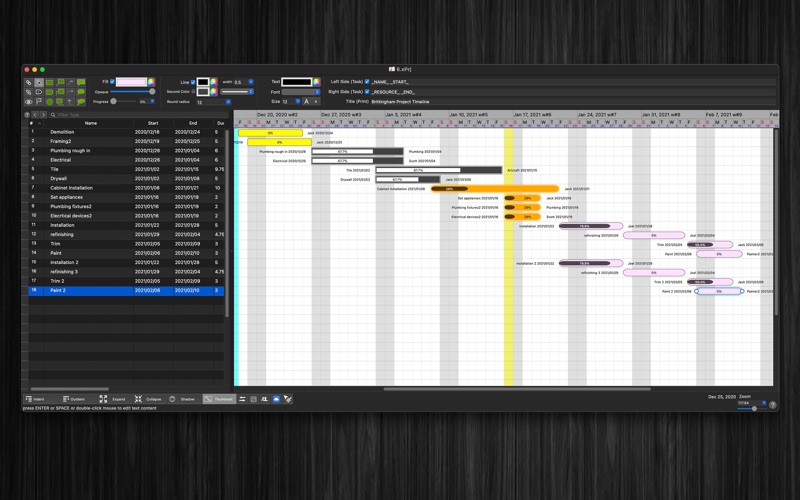The width and height of the screenshot is (800, 500).
Task: Go forward with the right navigation arrow
Action: tap(43, 115)
